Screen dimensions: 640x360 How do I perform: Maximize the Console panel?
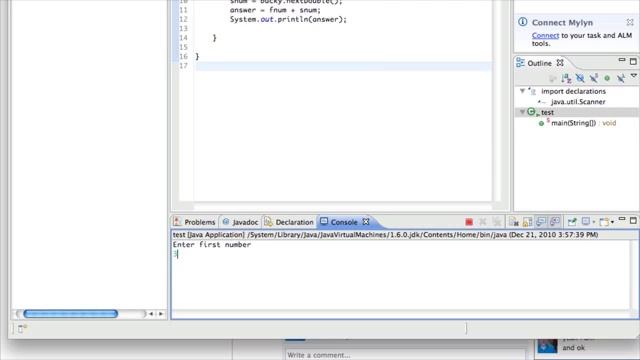(x=633, y=220)
